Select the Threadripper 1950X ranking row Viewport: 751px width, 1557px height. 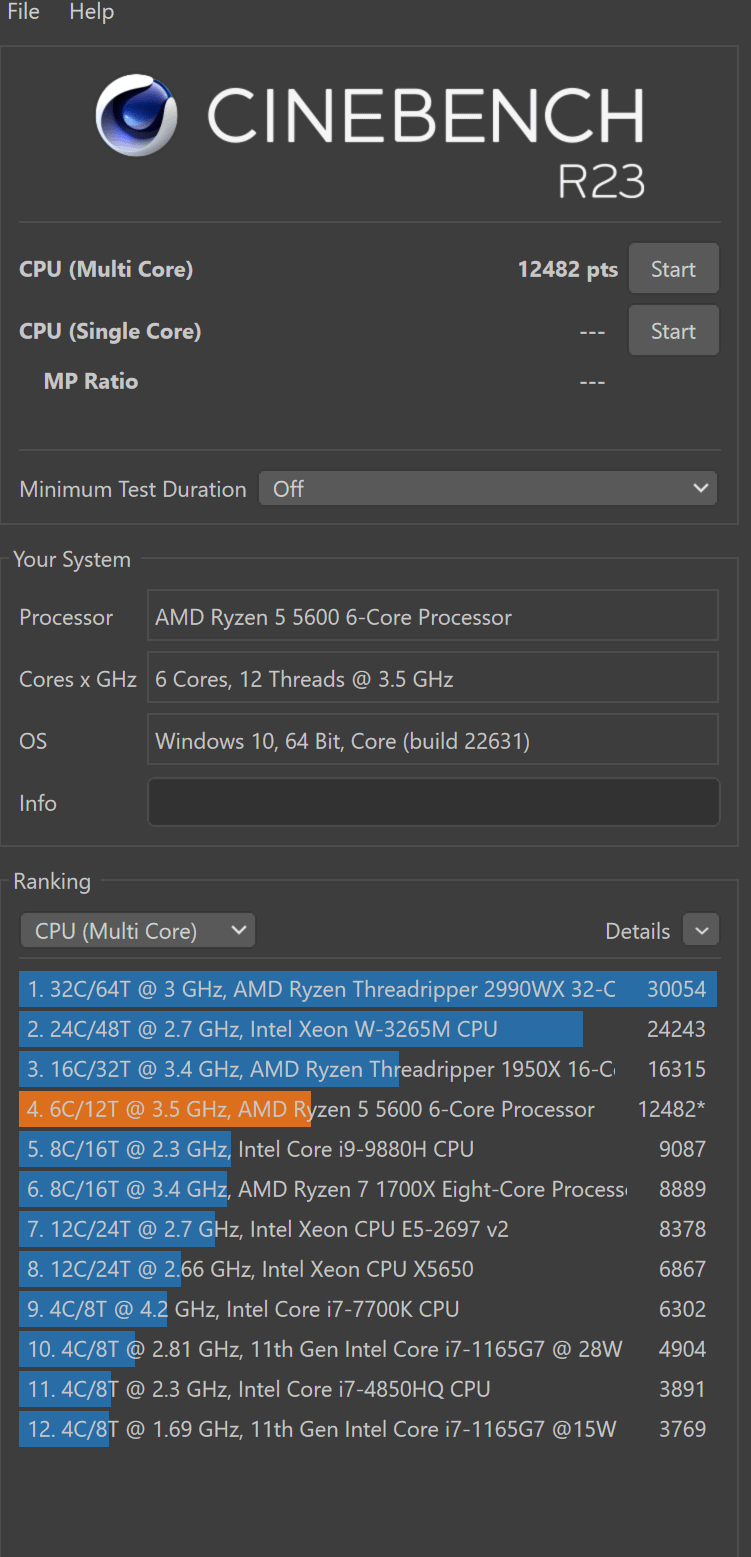pyautogui.click(x=368, y=1069)
